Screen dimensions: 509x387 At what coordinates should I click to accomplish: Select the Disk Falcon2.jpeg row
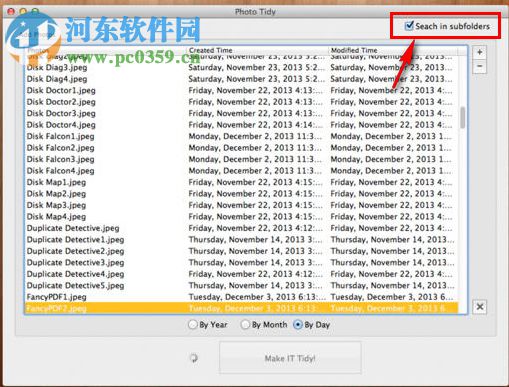(x=241, y=148)
